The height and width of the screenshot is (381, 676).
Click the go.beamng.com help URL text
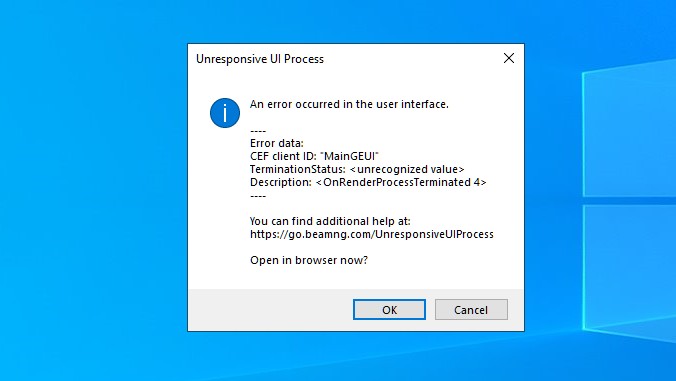[372, 234]
